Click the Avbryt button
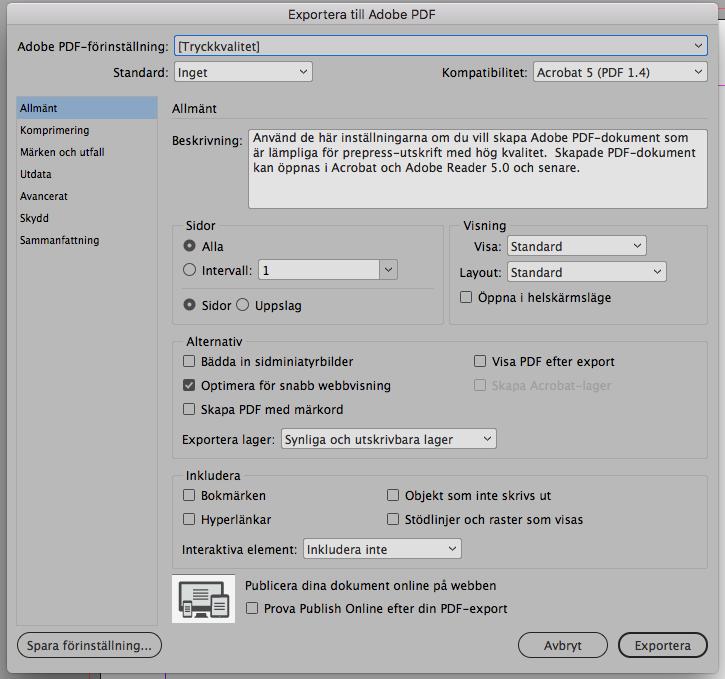725x679 pixels. tap(563, 645)
